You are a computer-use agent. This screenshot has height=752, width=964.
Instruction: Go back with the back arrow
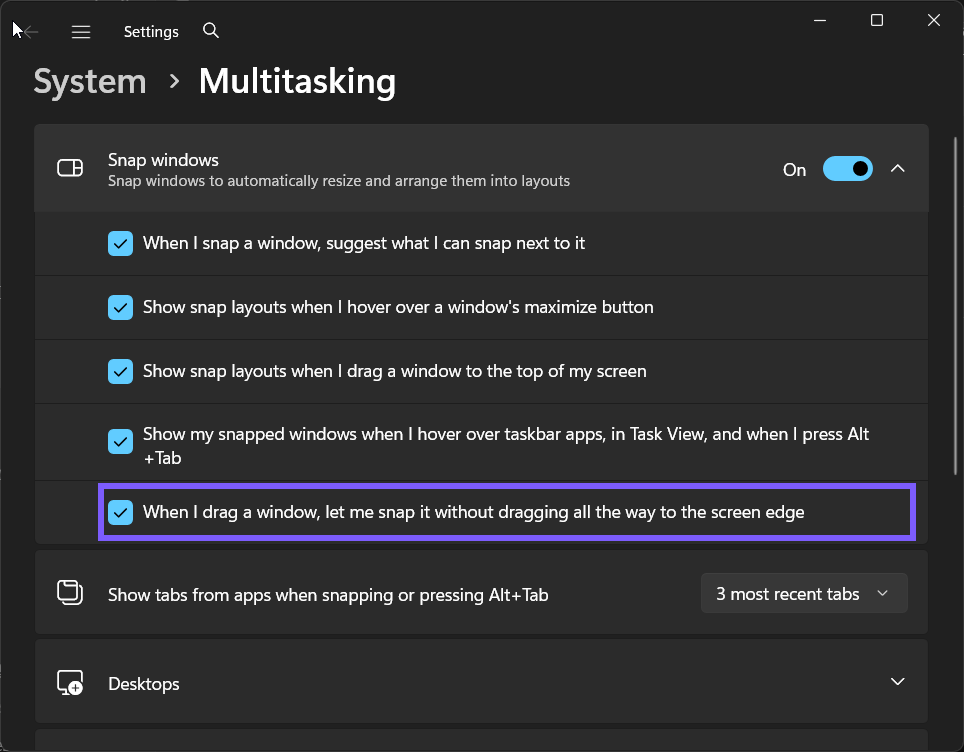30,31
